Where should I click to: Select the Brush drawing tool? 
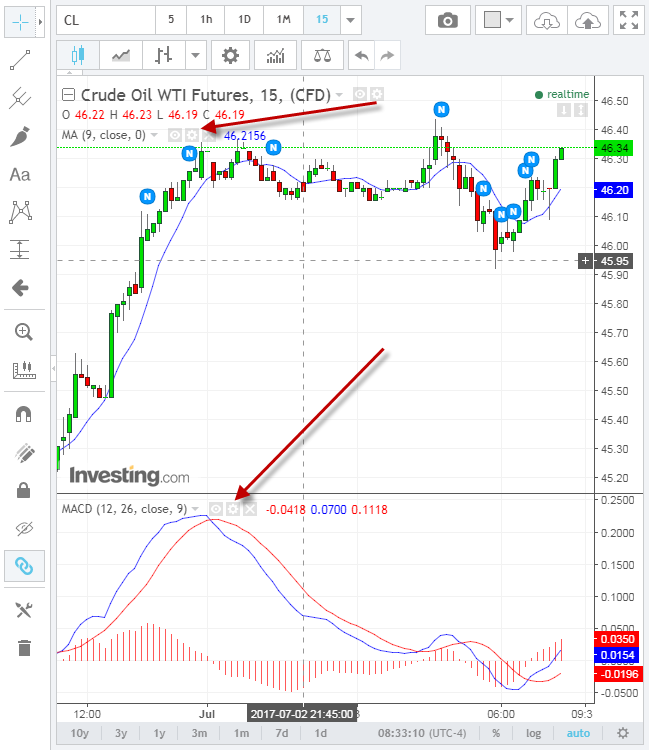pyautogui.click(x=20, y=137)
